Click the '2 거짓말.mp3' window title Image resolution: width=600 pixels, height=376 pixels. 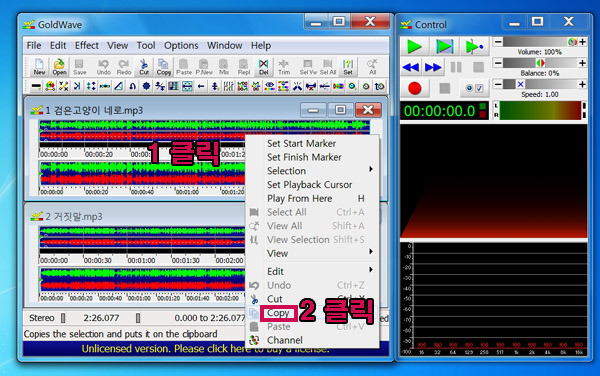[x=74, y=216]
